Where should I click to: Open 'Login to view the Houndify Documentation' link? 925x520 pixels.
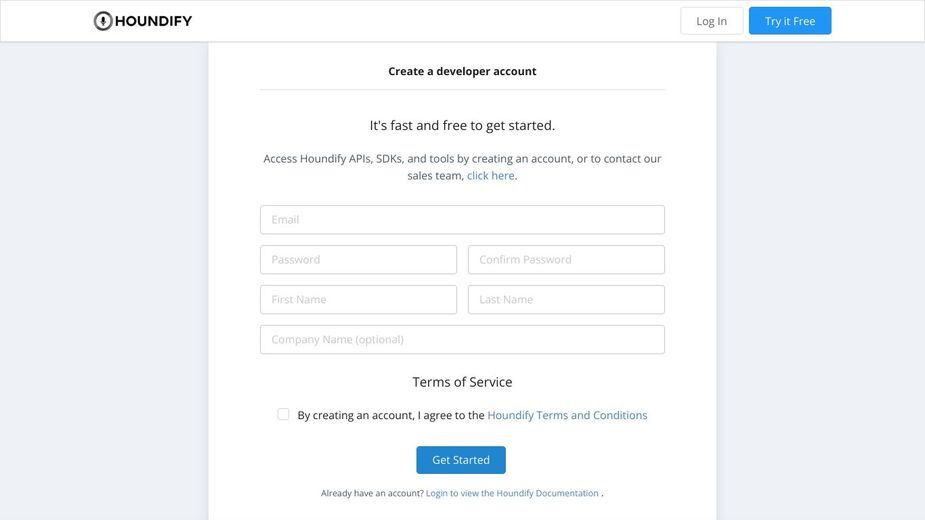point(512,493)
